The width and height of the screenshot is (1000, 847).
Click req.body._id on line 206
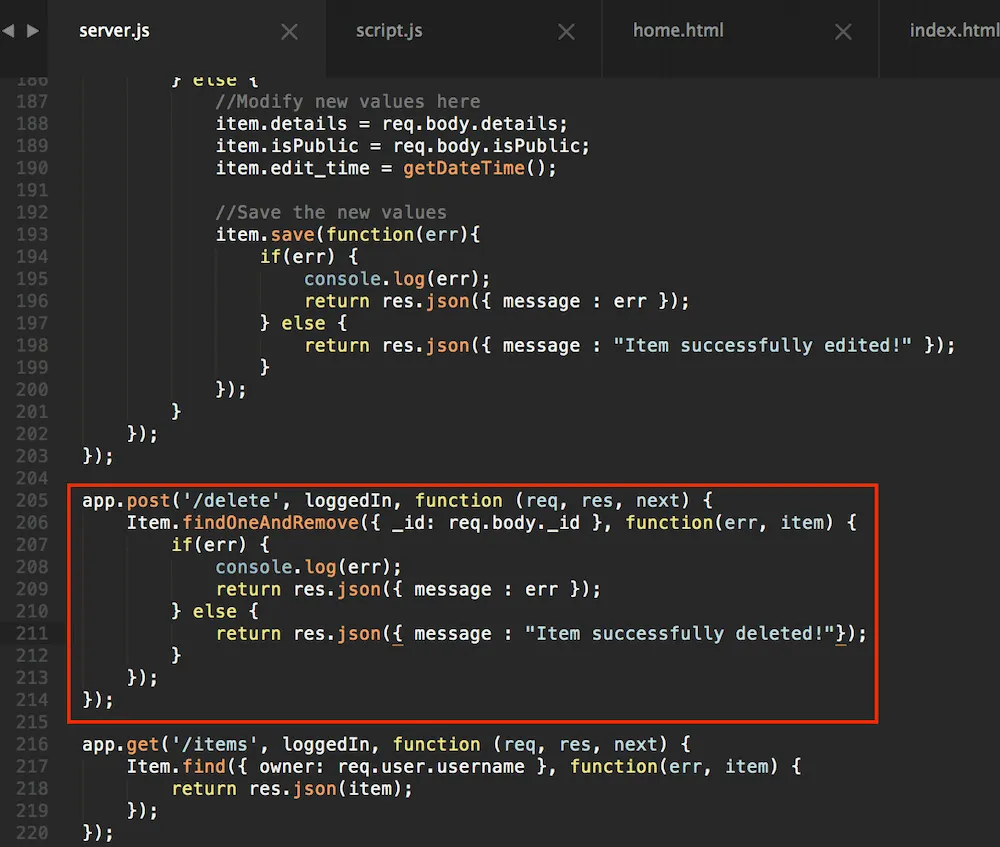(x=514, y=523)
